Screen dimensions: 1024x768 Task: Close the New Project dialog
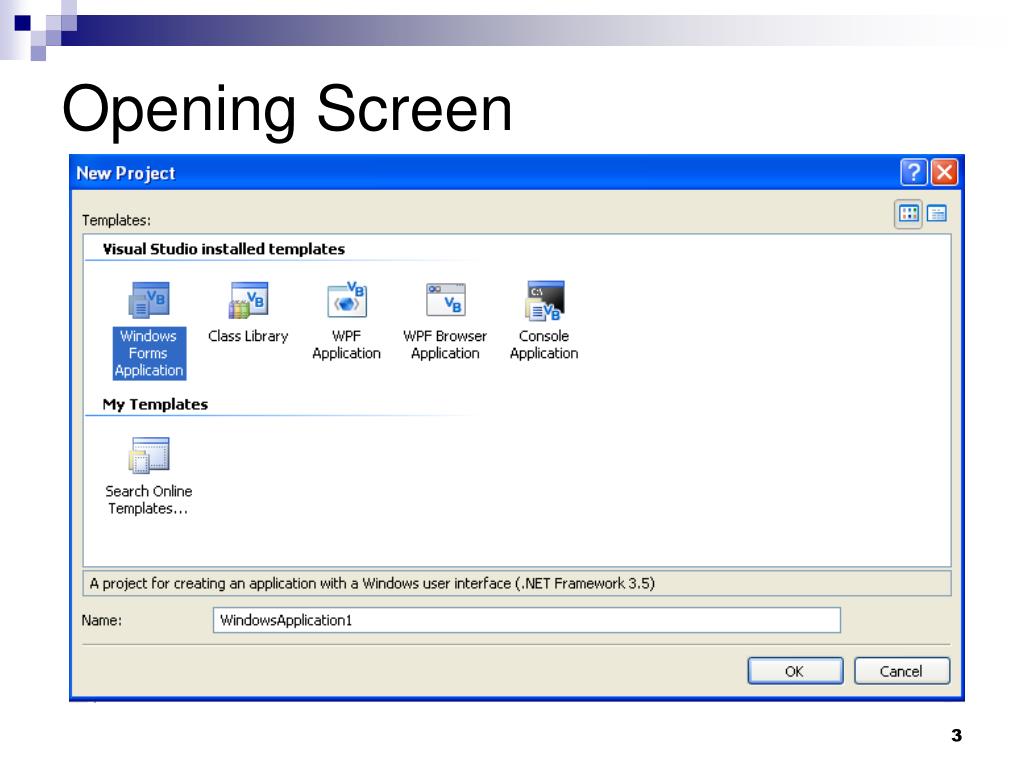[944, 172]
